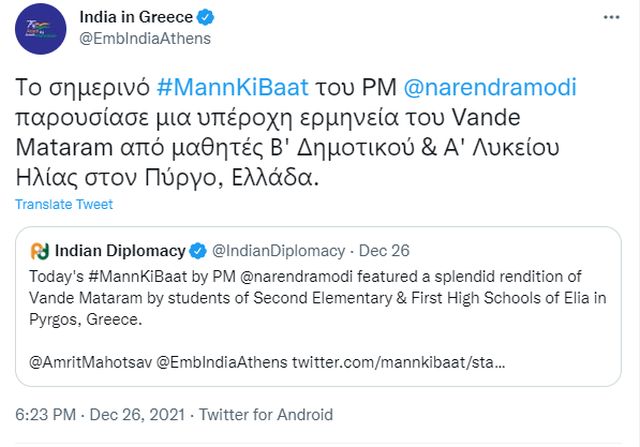Screen dimensions: 640x447
Task: Open the twitter.com/mannkibaat link
Action: (x=398, y=359)
